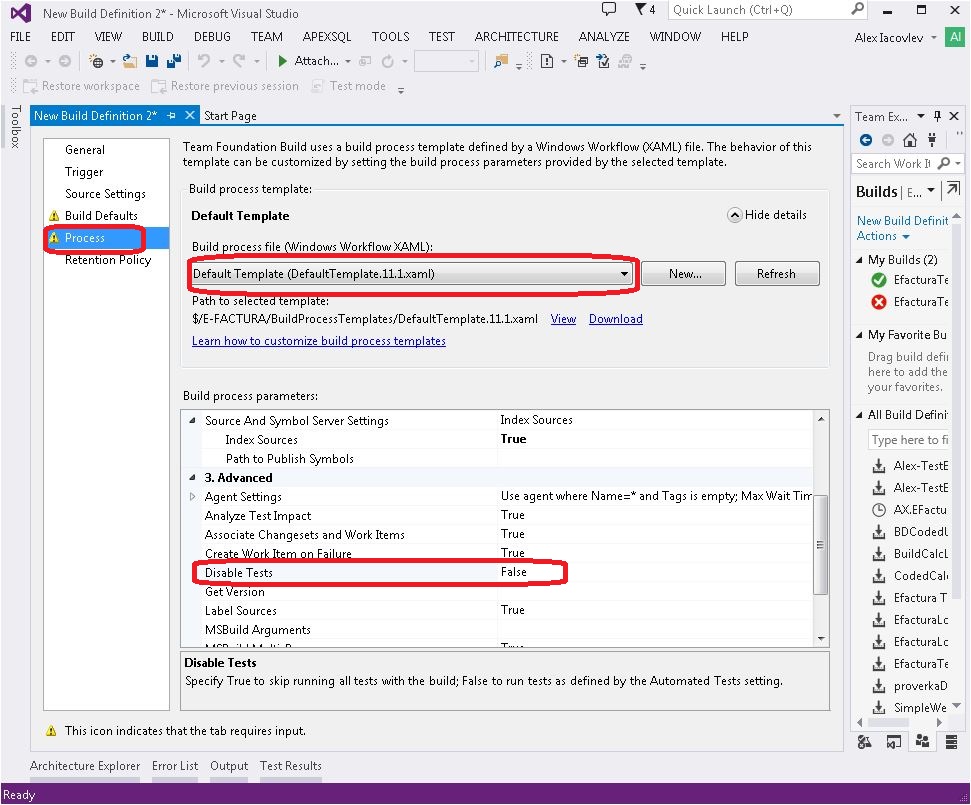Viewport: 971px width, 805px height.
Task: Go to Team Explorer Home page
Action: click(910, 140)
